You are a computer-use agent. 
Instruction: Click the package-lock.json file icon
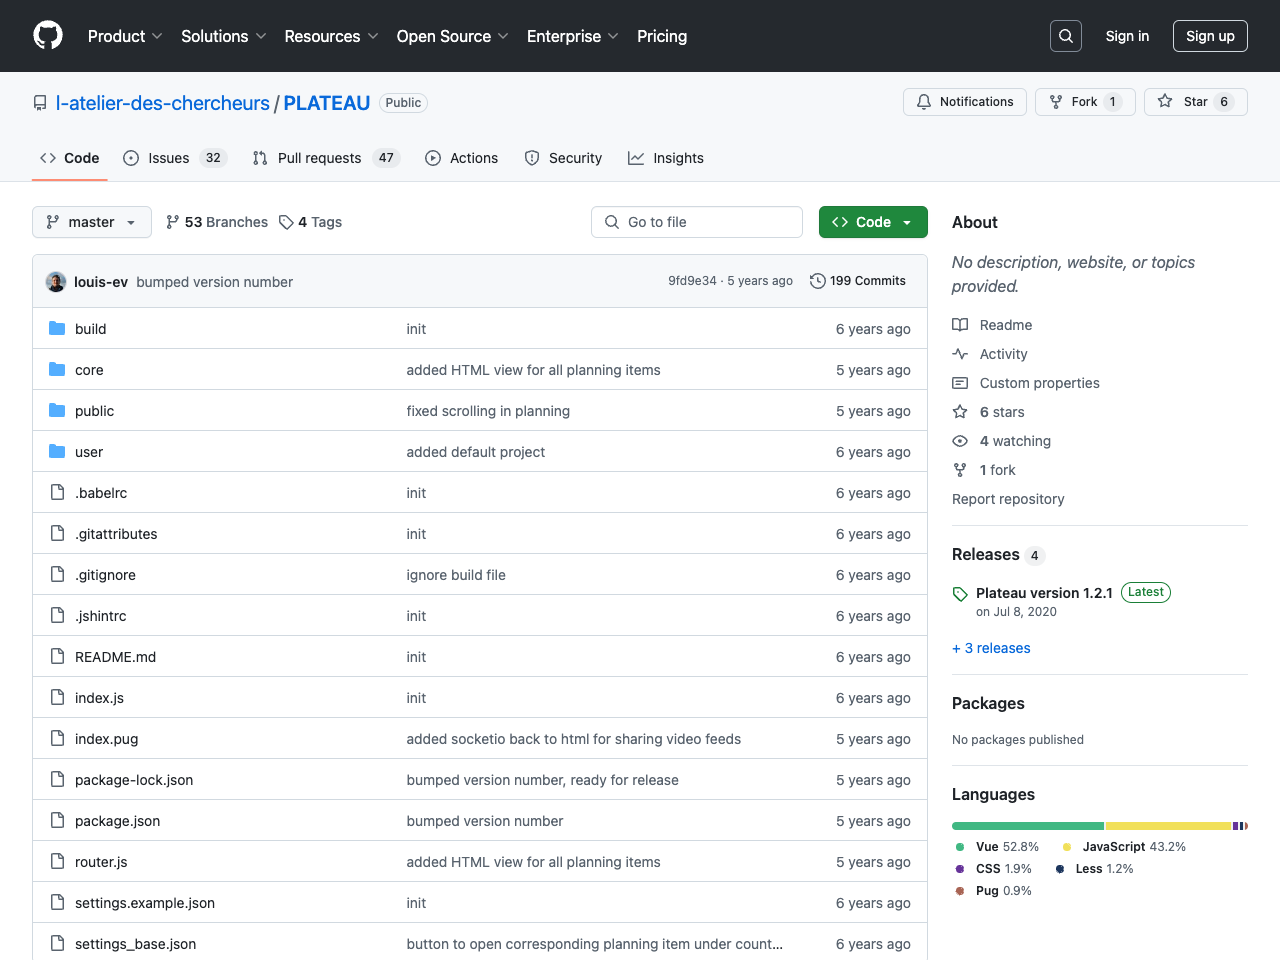pyautogui.click(x=57, y=780)
